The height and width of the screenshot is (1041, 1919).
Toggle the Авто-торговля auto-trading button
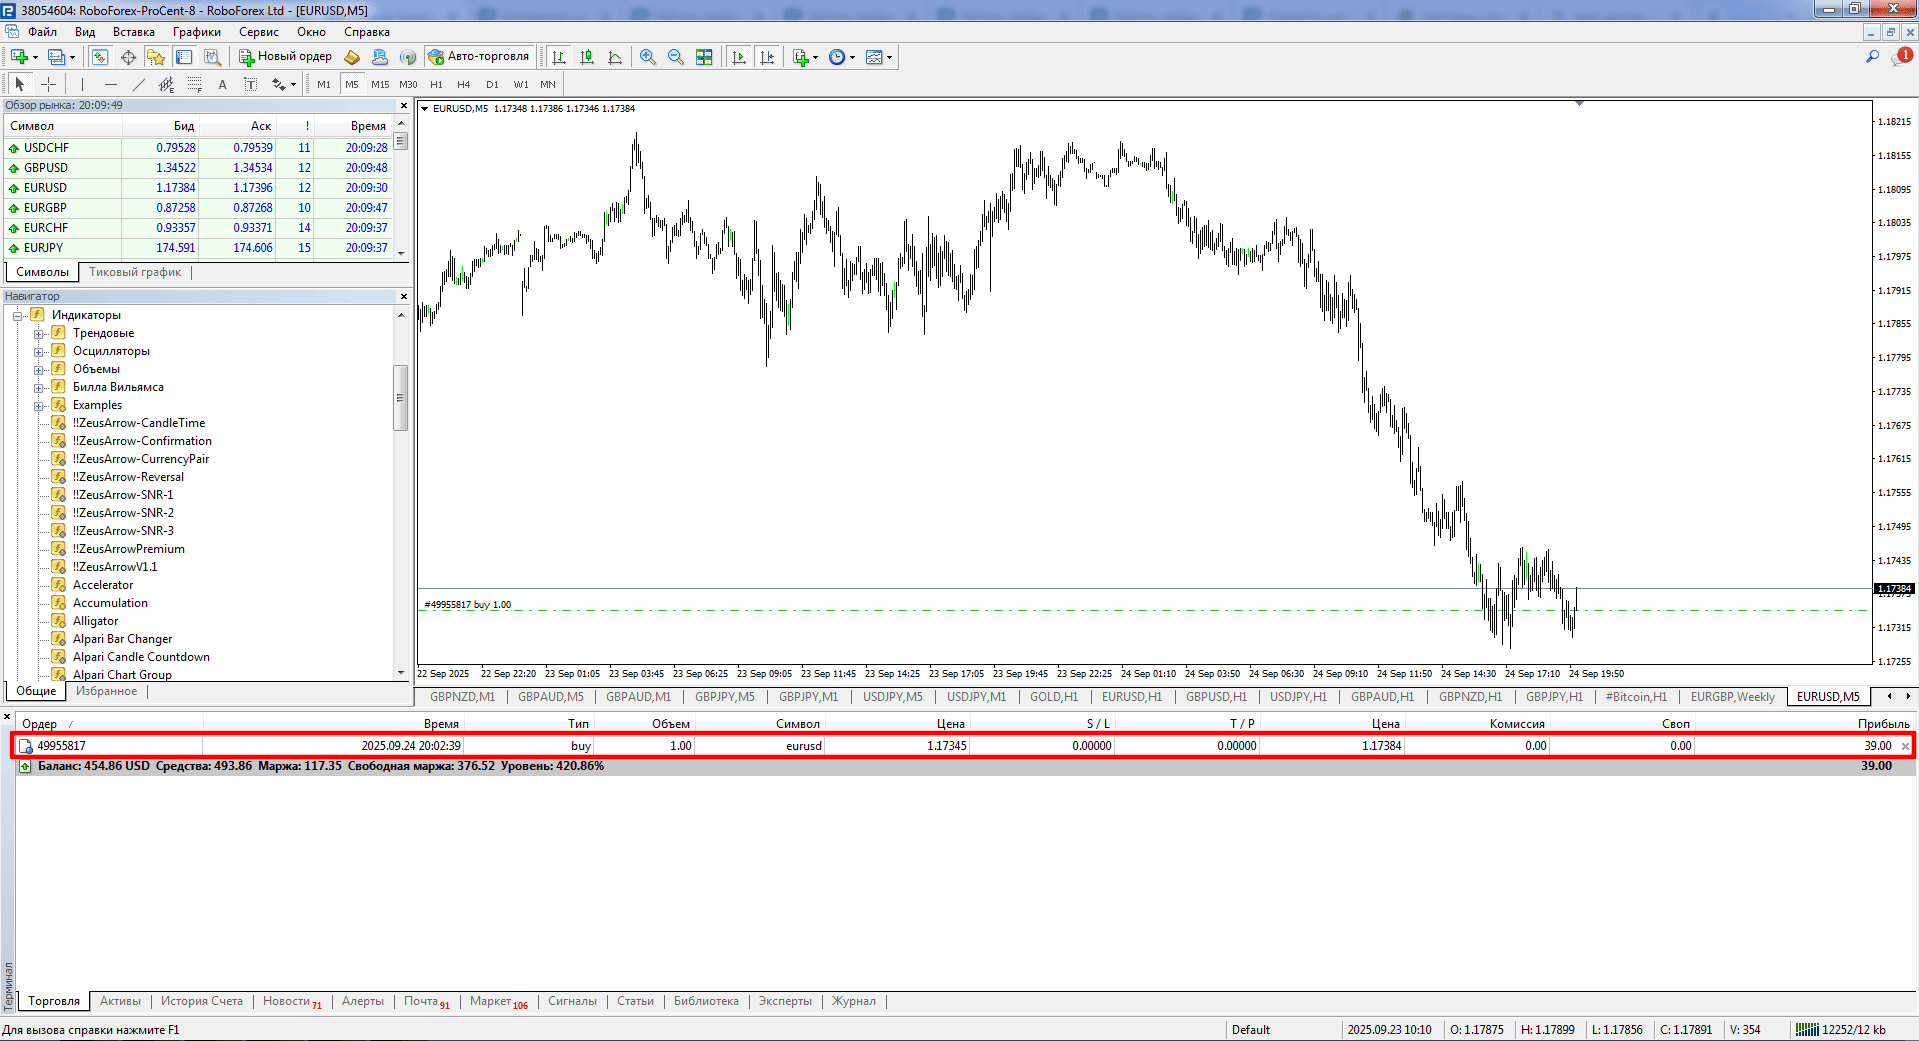(x=479, y=57)
